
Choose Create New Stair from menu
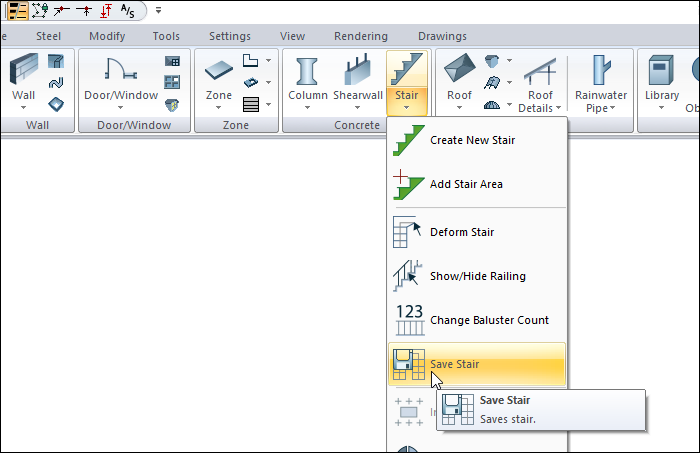tap(472, 140)
